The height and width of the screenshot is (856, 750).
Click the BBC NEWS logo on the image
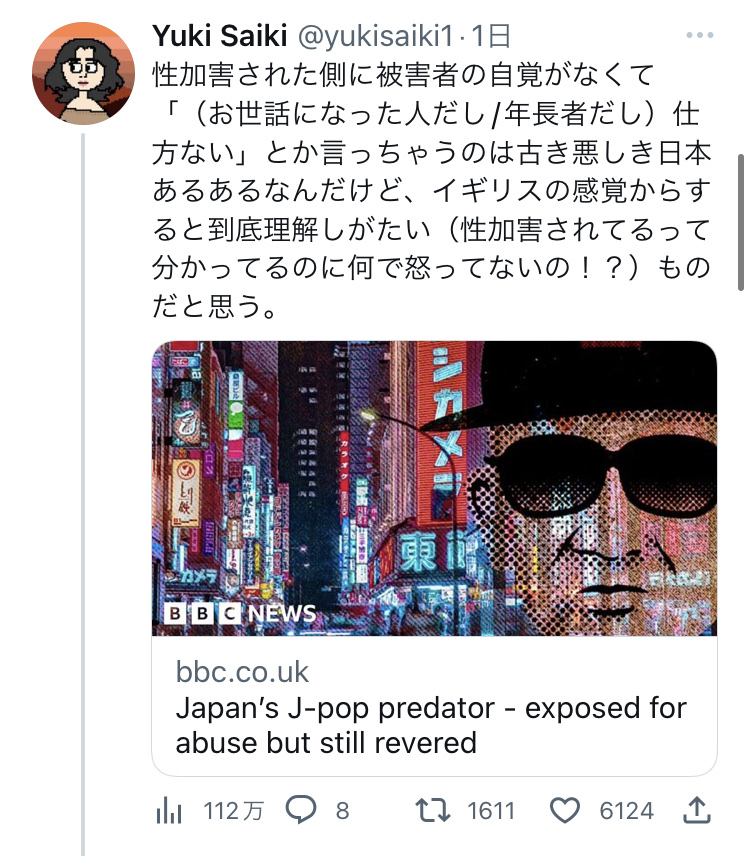(x=241, y=614)
